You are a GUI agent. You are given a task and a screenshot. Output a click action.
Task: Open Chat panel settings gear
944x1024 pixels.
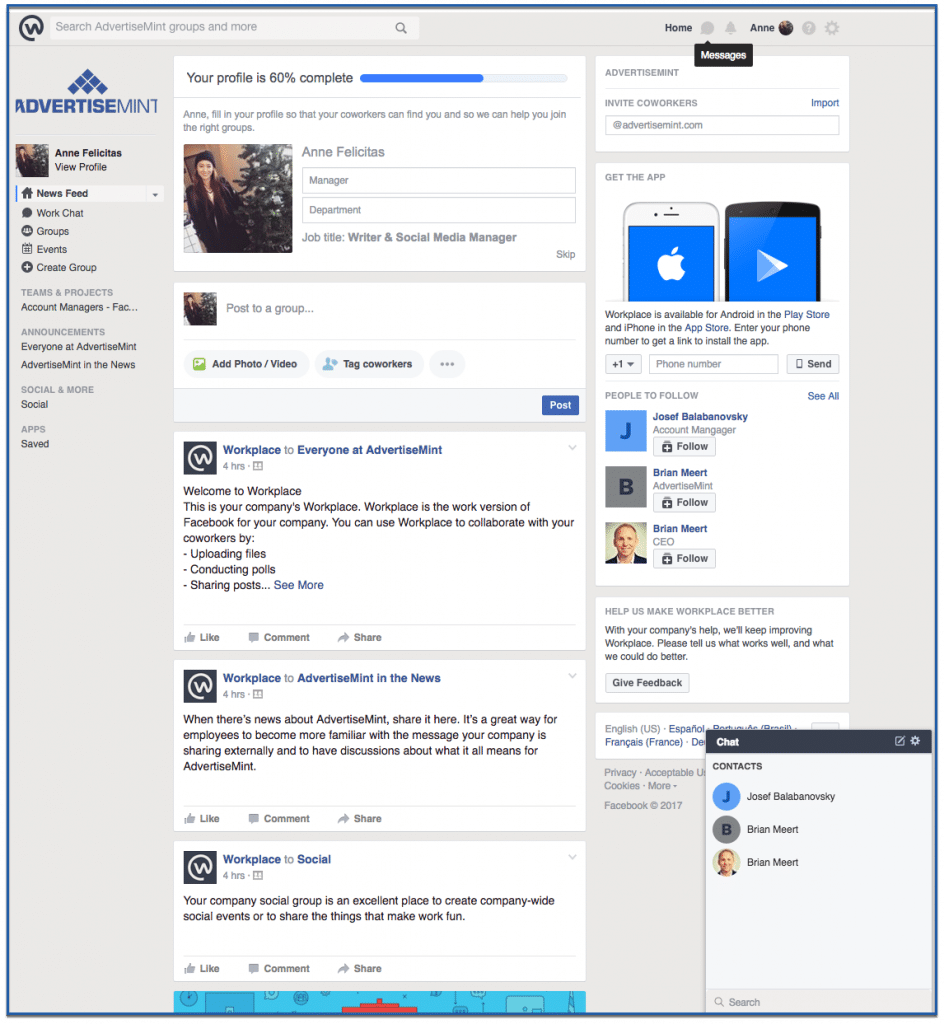[915, 741]
